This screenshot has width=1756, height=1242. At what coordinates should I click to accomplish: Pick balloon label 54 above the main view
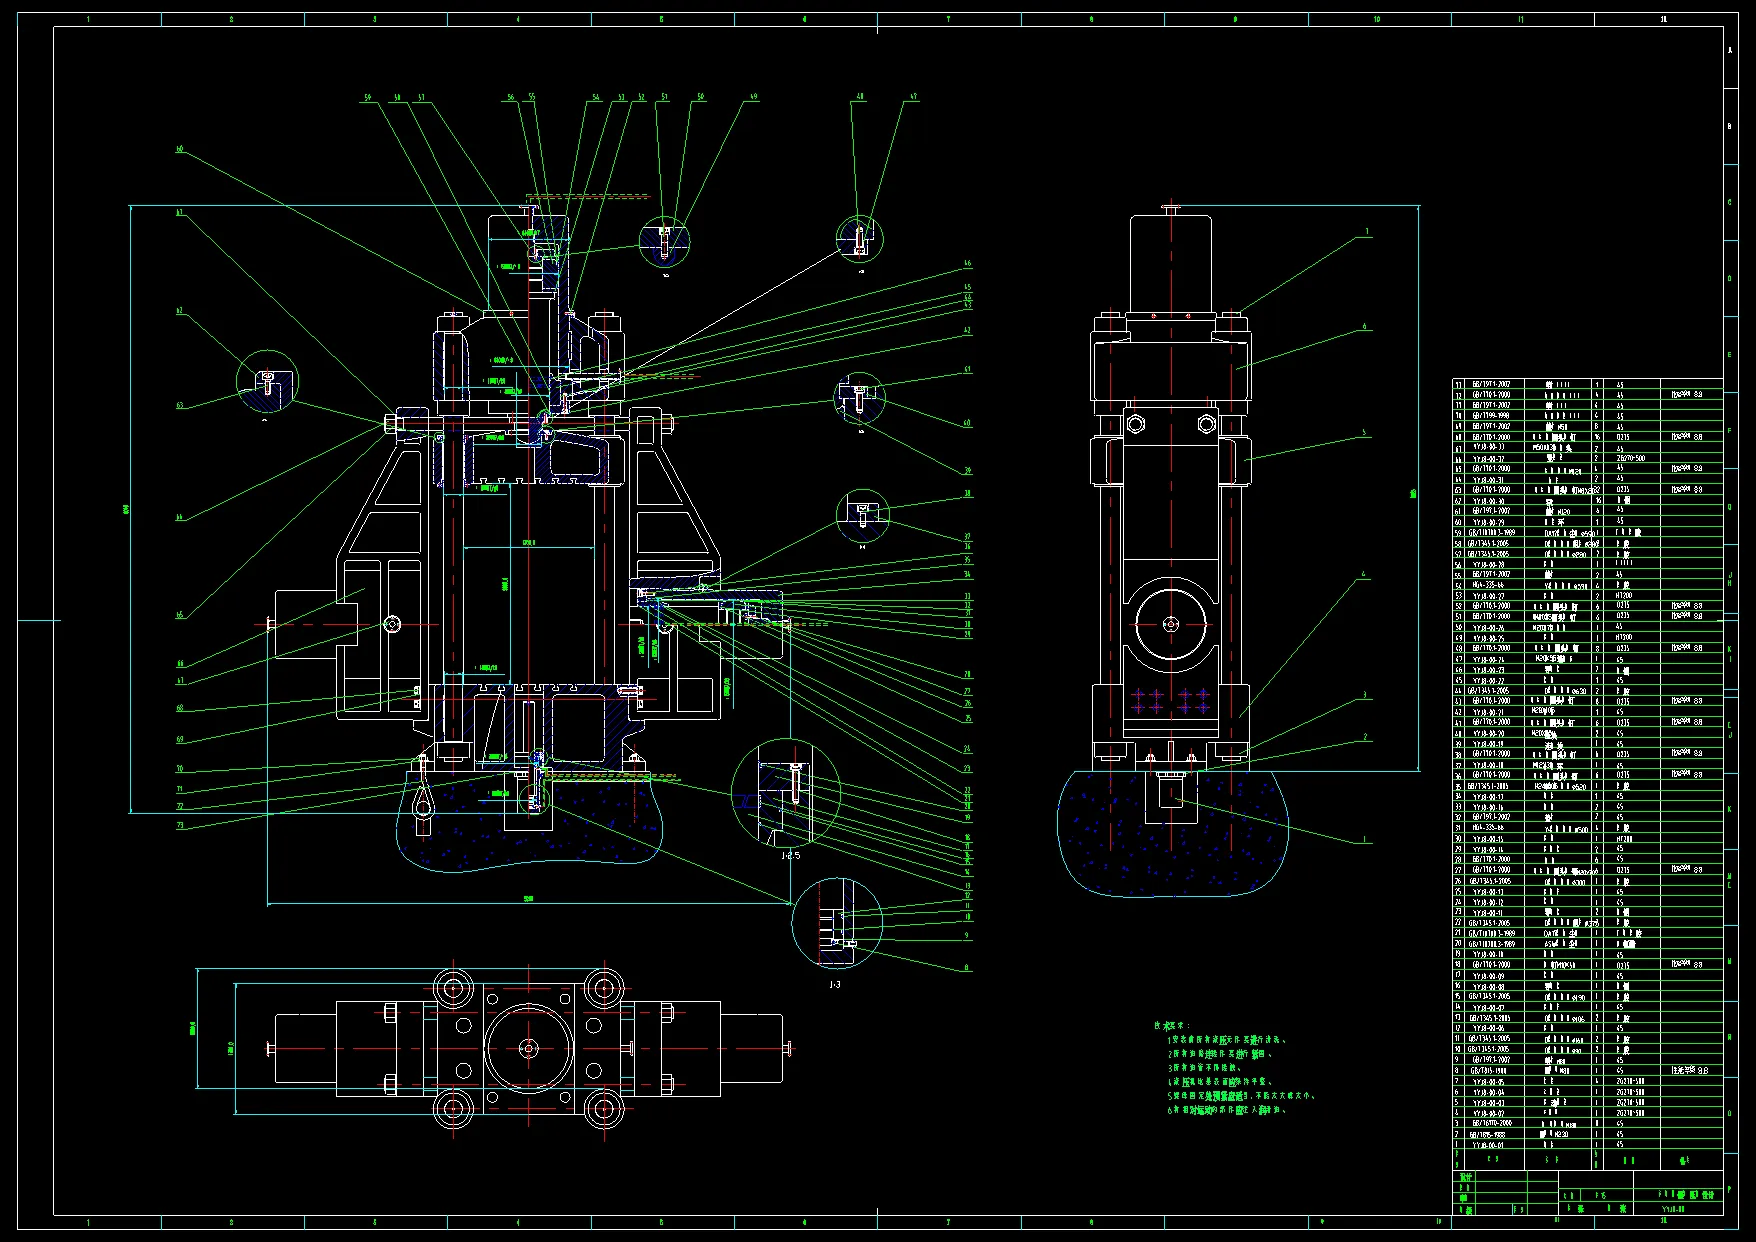tap(596, 98)
